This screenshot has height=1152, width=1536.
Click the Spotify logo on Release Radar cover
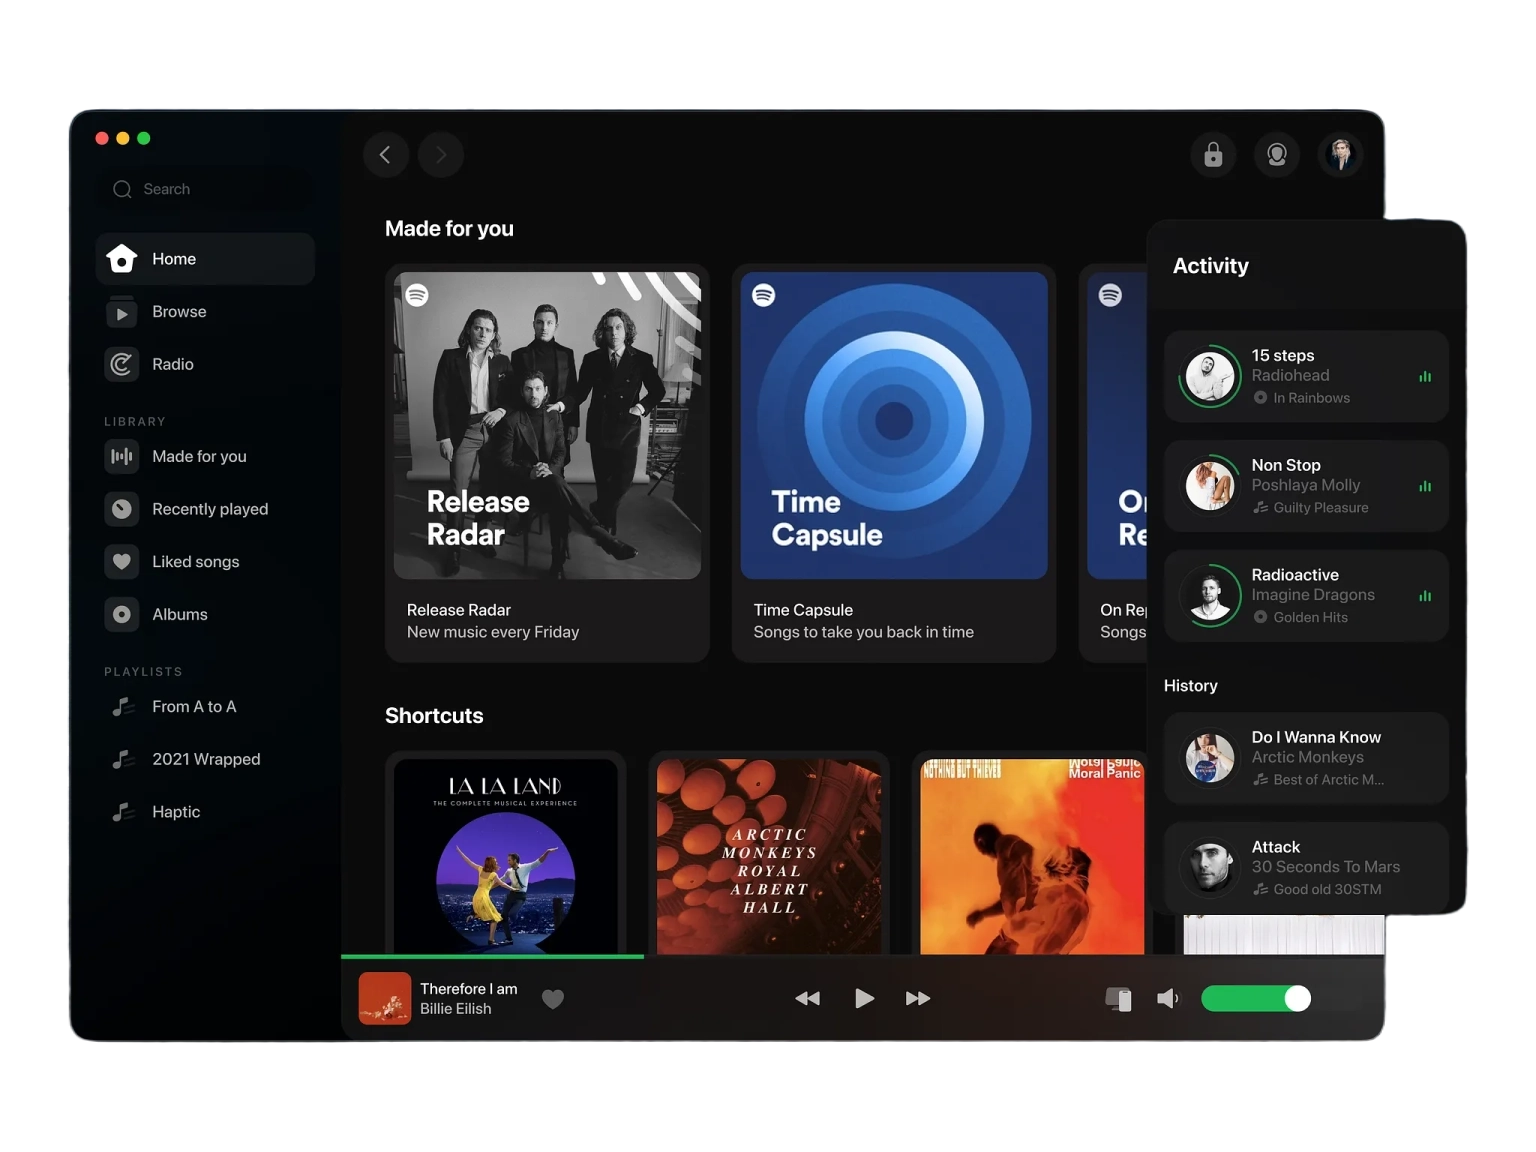417,295
